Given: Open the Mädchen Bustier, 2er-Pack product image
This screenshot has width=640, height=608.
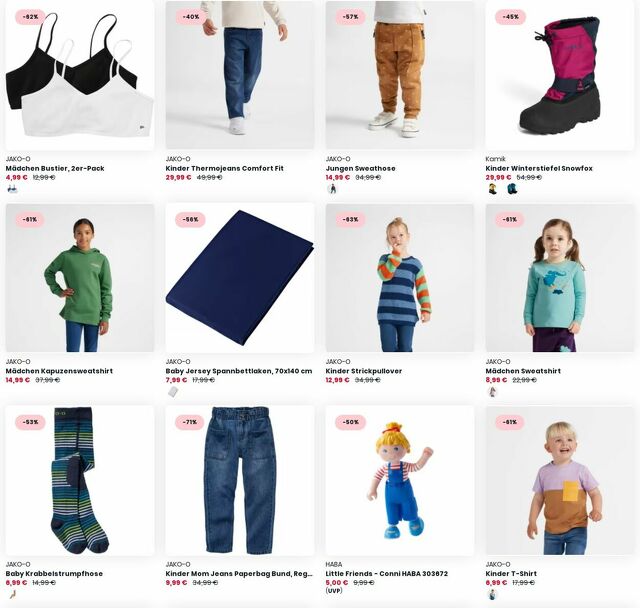Looking at the screenshot, I should (x=80, y=75).
